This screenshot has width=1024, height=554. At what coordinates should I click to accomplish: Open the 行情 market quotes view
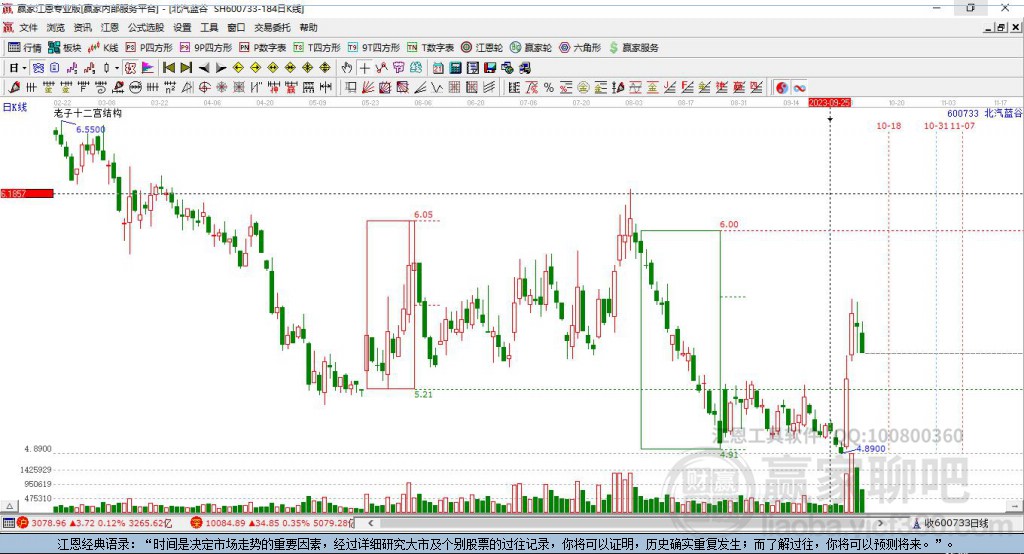[x=25, y=48]
